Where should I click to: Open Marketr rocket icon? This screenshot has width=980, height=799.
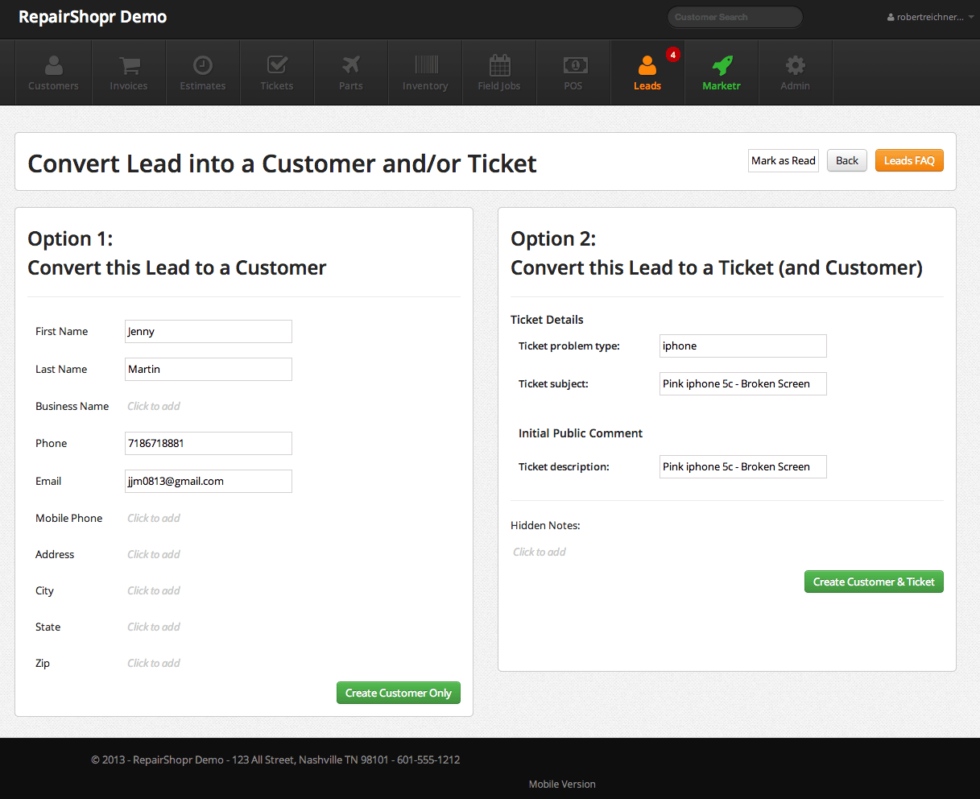(x=721, y=66)
